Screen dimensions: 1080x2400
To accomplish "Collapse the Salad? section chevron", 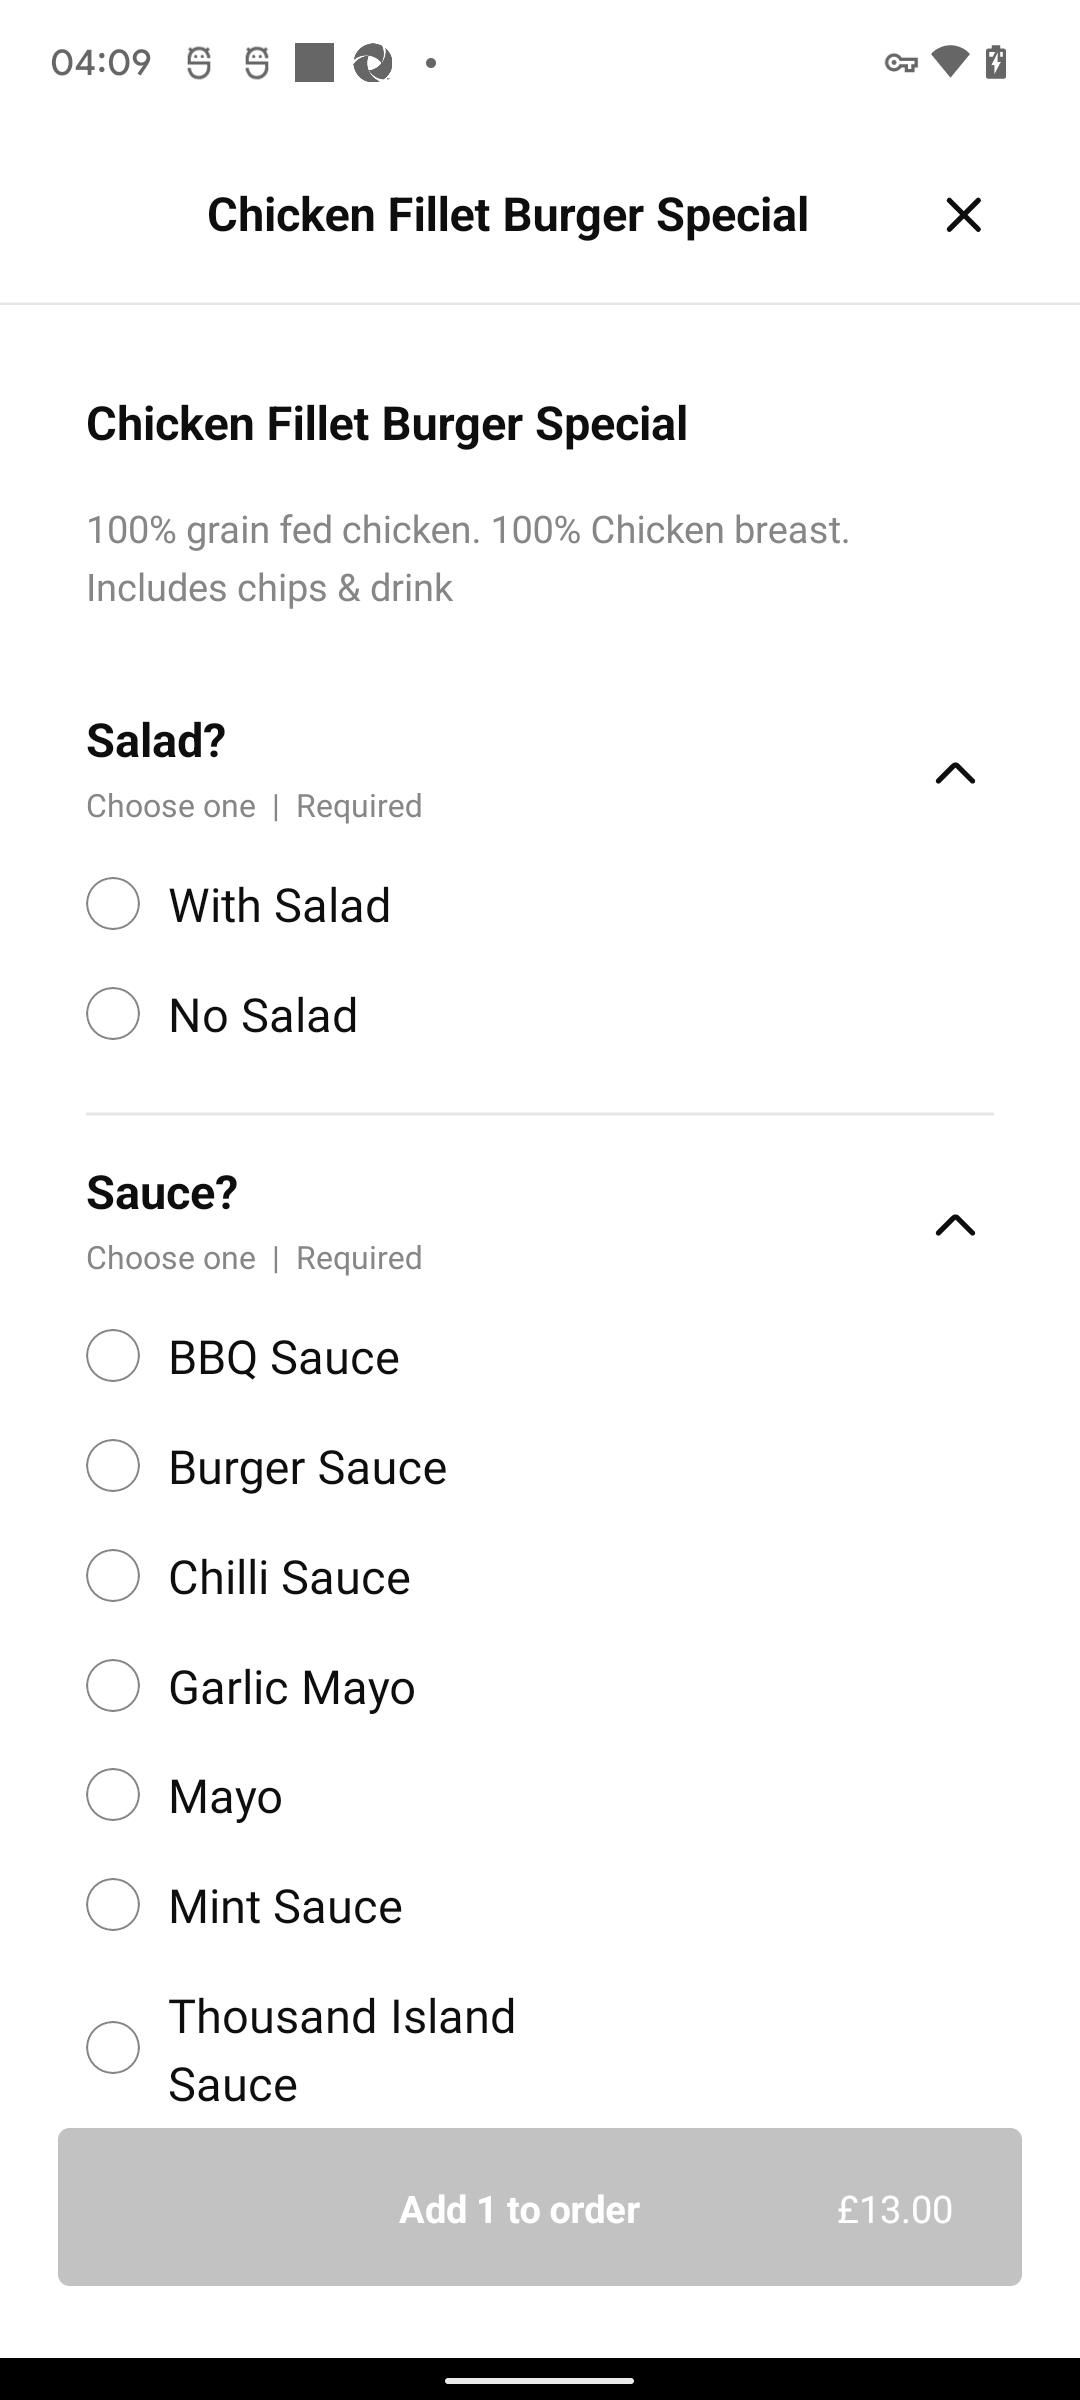I will (x=955, y=773).
